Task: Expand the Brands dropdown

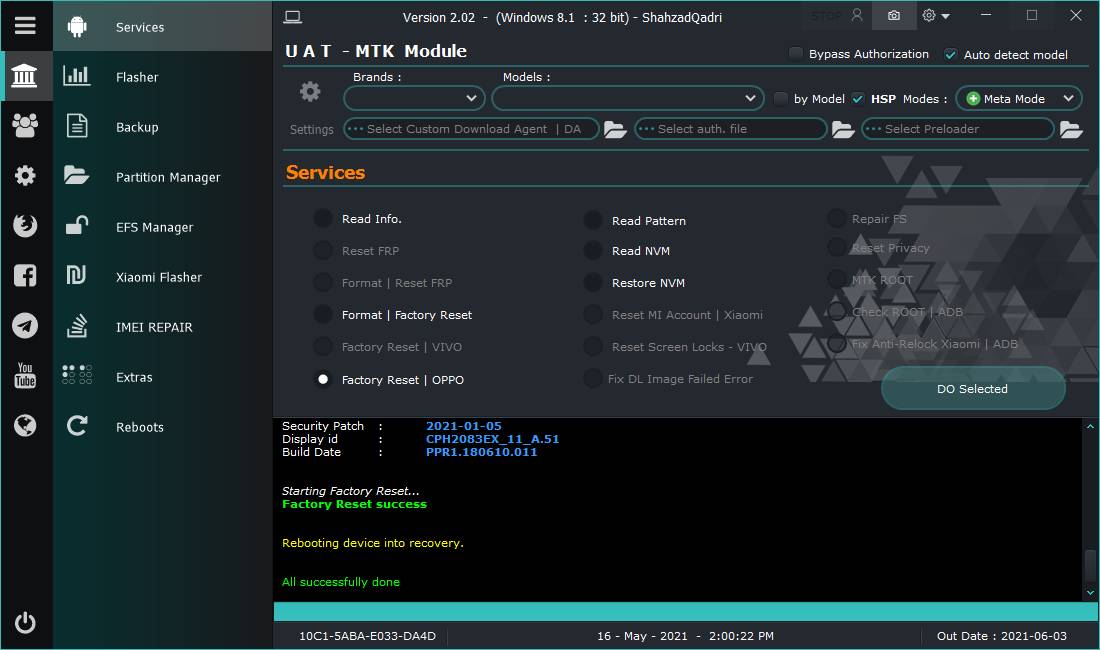Action: (x=414, y=98)
